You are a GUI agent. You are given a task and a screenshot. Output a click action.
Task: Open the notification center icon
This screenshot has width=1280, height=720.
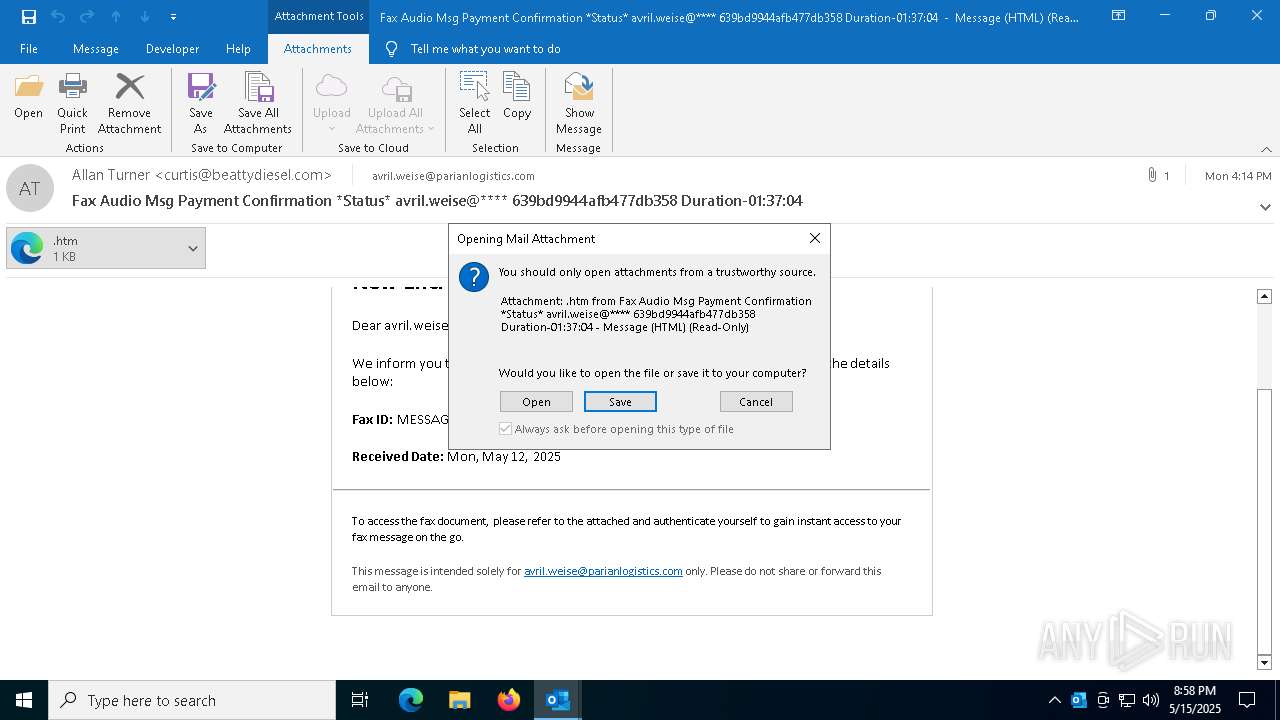[1247, 700]
